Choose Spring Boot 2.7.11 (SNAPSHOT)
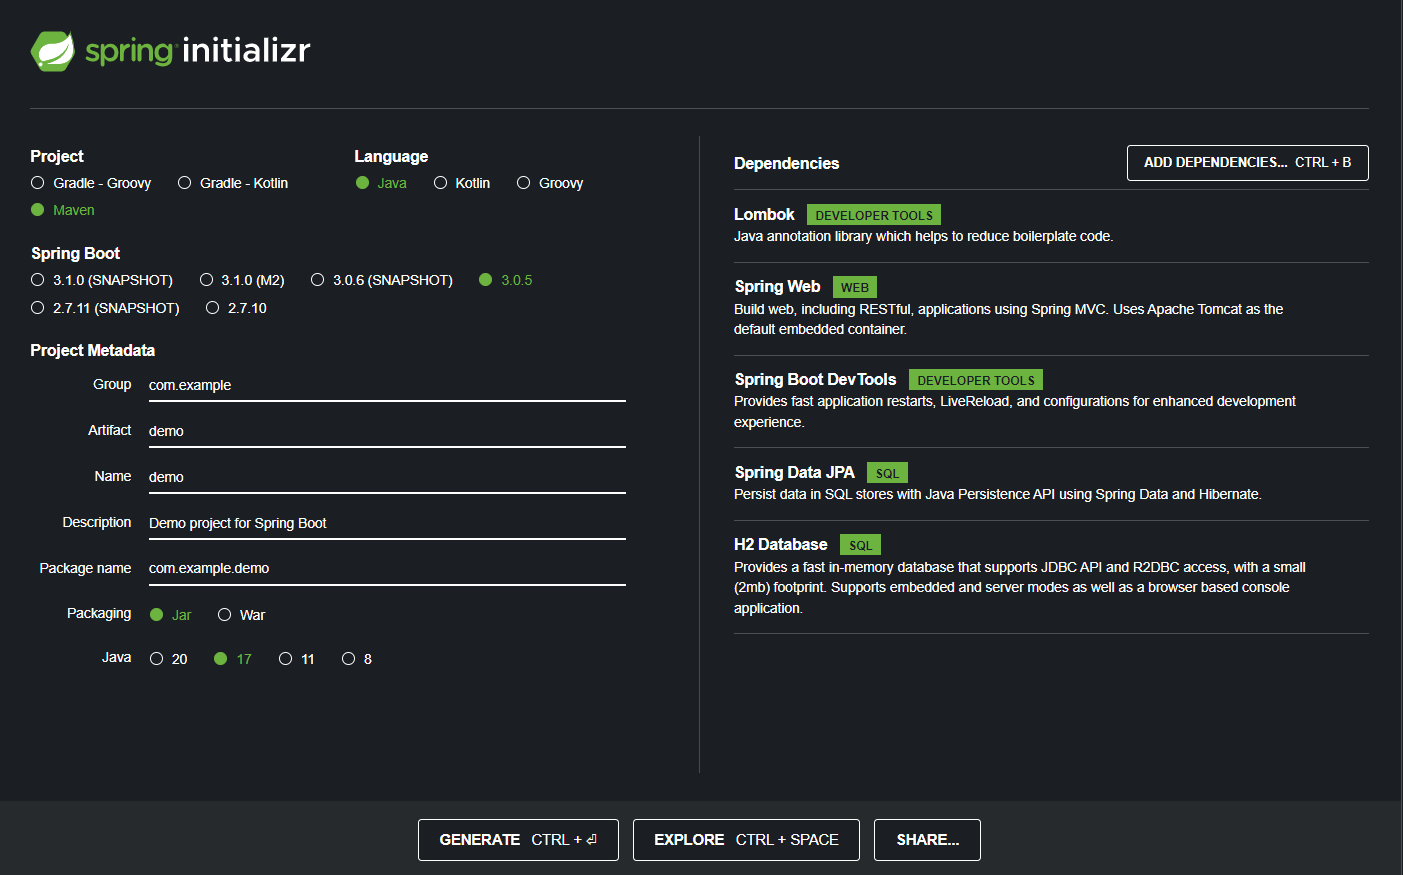1403x875 pixels. 105,308
